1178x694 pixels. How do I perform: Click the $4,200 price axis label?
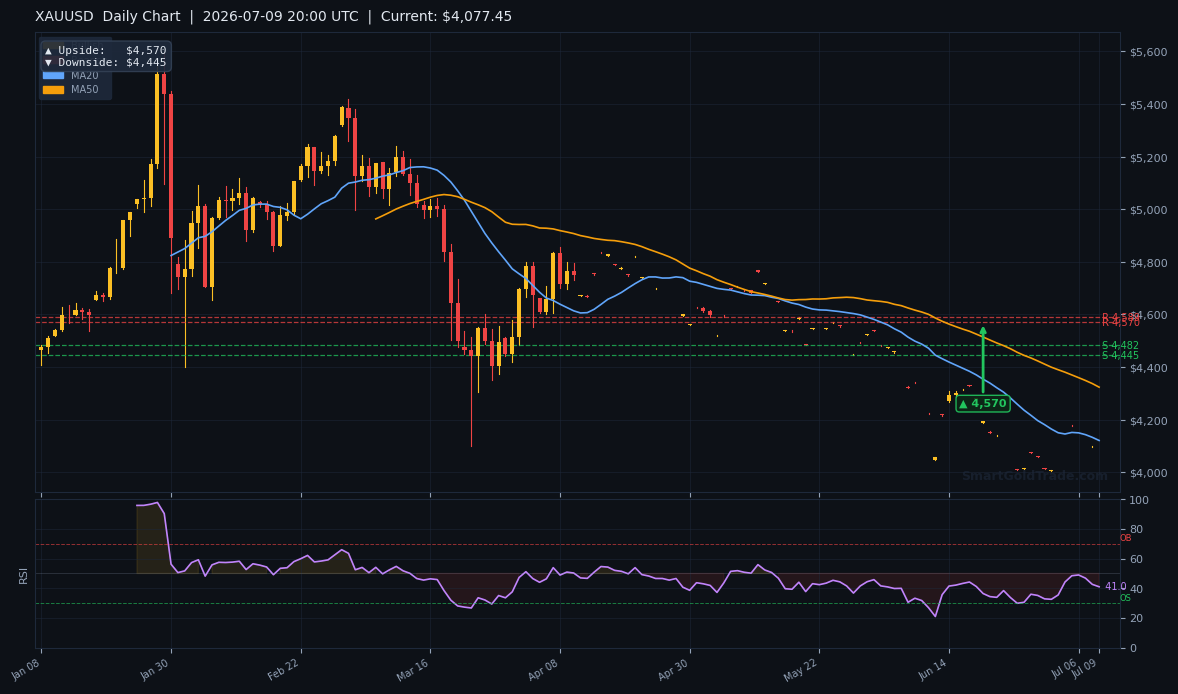[1149, 421]
